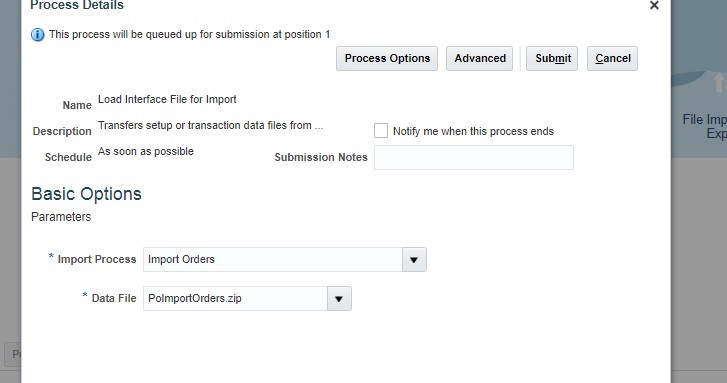
Task: Submit the Load Interface File process
Action: coord(552,58)
